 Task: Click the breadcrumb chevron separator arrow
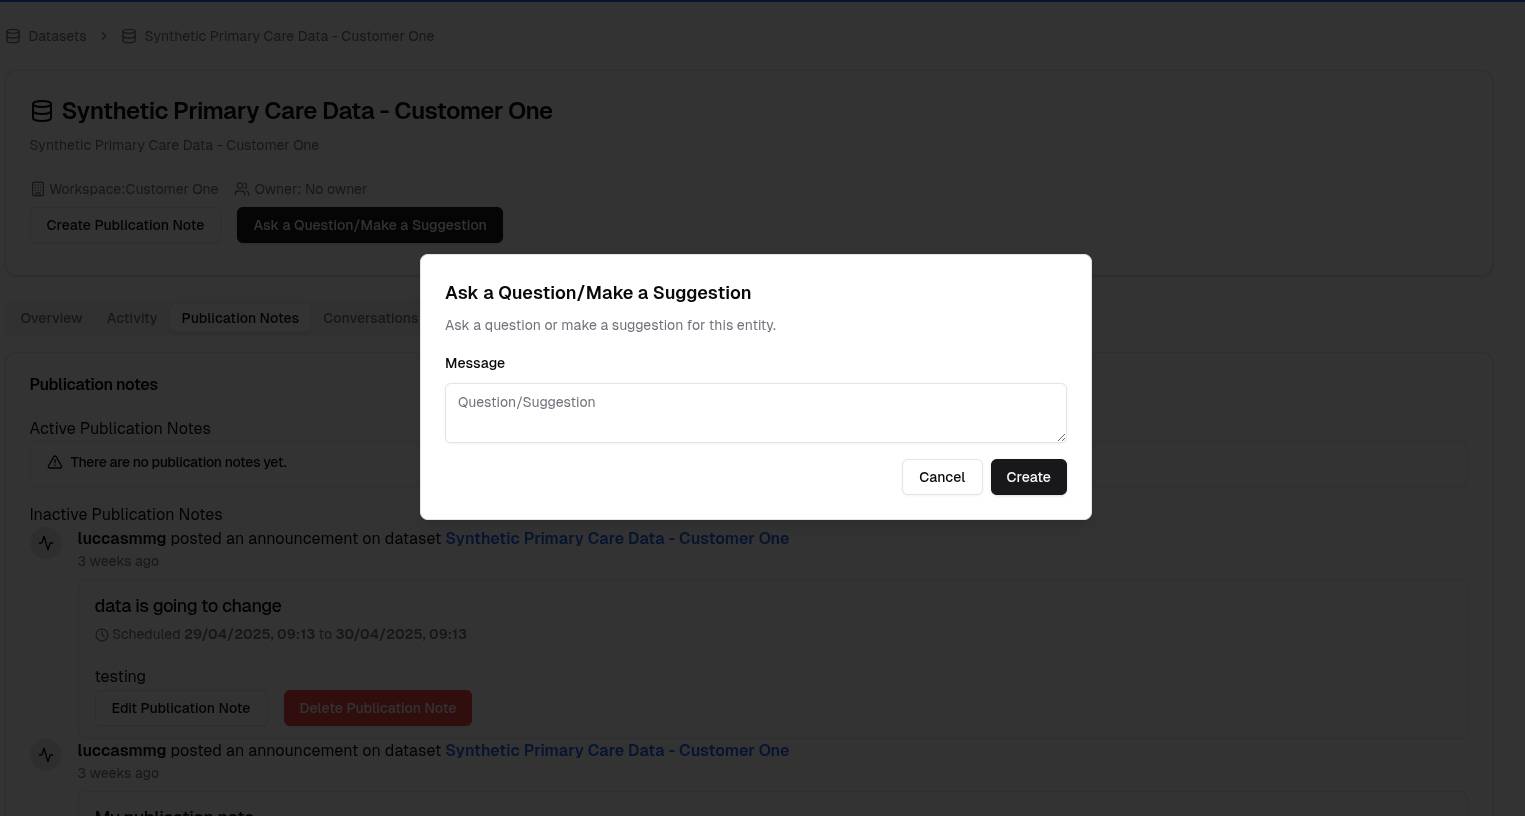[x=103, y=36]
